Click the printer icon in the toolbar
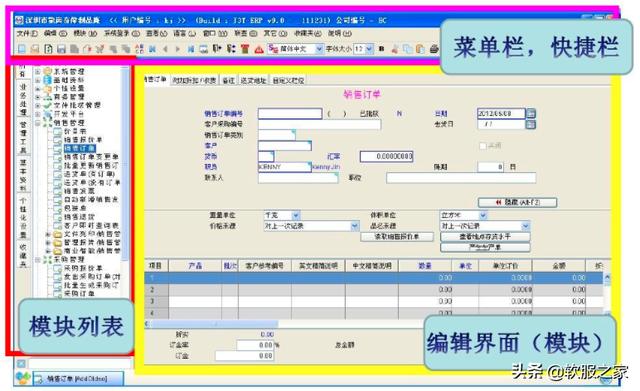This screenshot has width=640, height=391. point(434,49)
